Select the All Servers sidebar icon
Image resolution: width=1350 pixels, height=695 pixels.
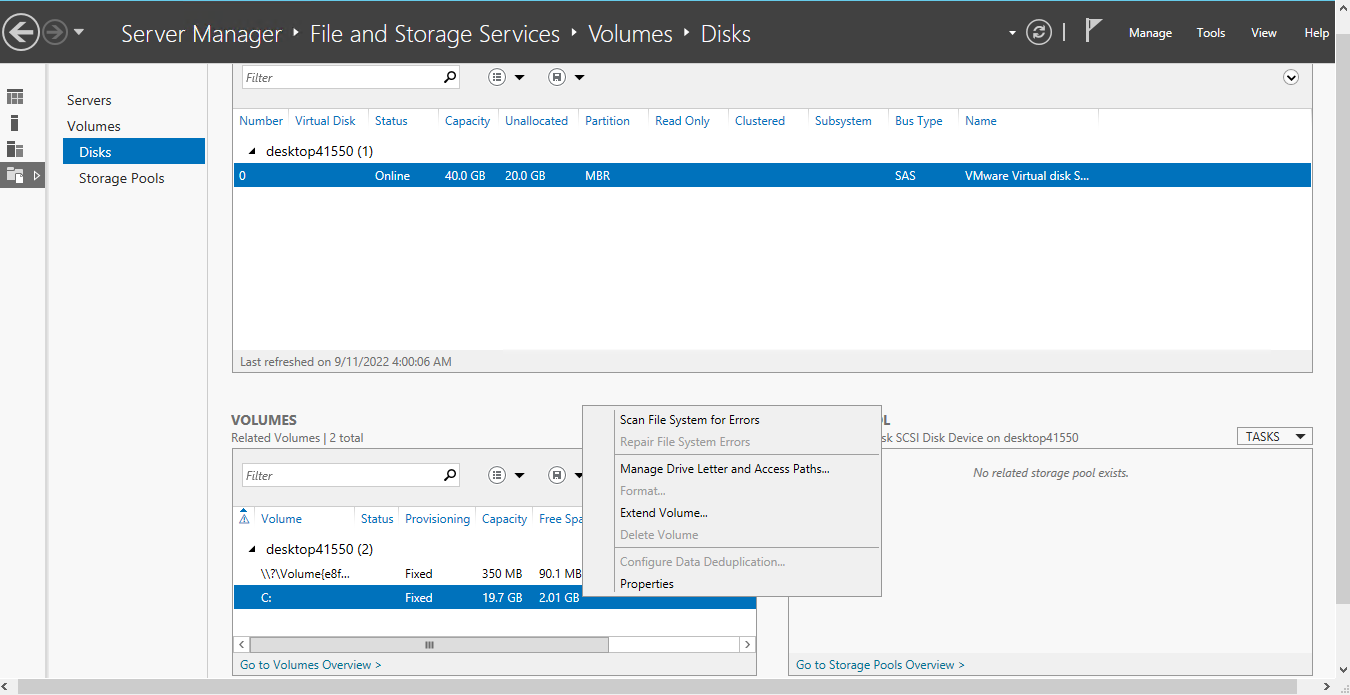click(x=15, y=149)
